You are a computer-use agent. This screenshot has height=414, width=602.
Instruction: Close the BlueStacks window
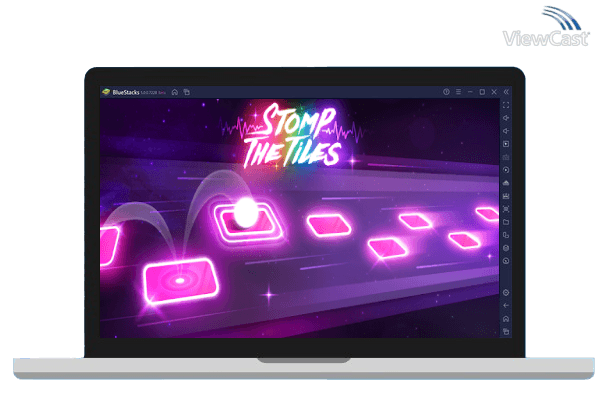[x=494, y=92]
